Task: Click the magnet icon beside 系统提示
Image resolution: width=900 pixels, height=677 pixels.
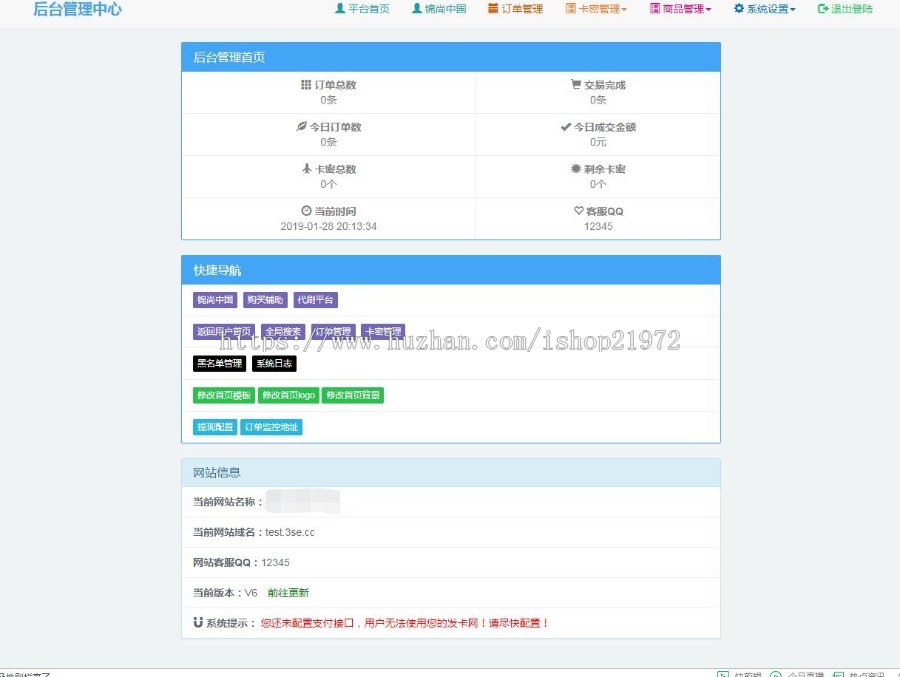Action: click(198, 622)
